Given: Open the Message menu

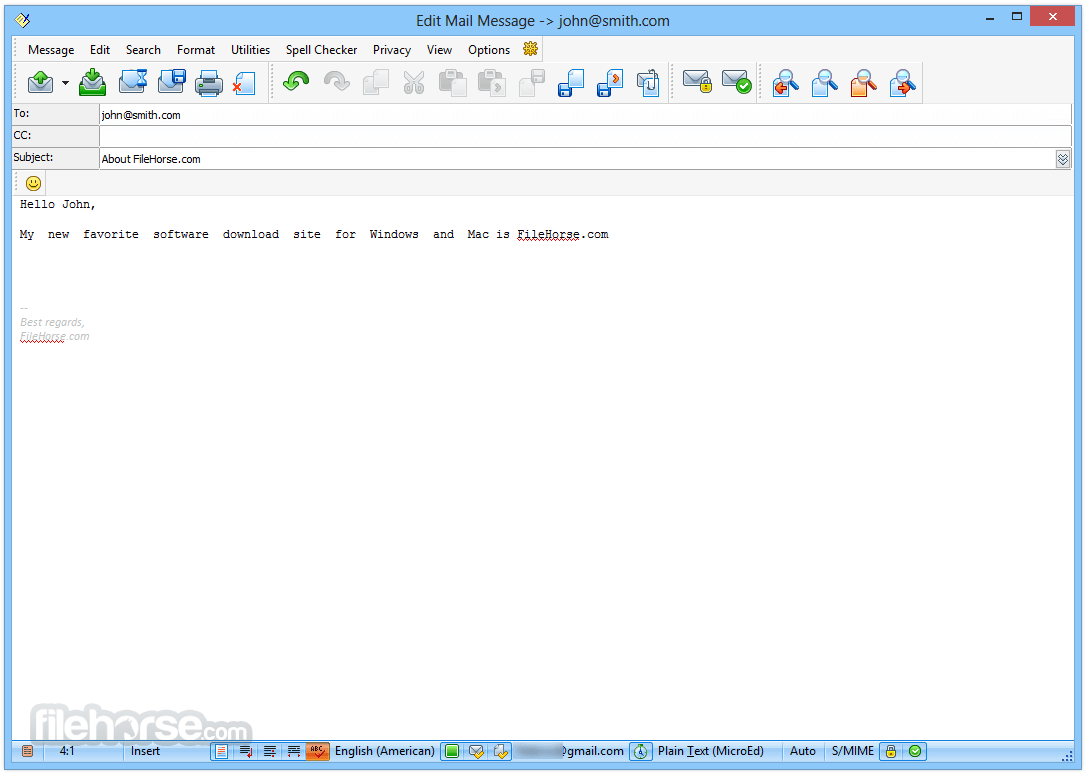Looking at the screenshot, I should pos(51,50).
